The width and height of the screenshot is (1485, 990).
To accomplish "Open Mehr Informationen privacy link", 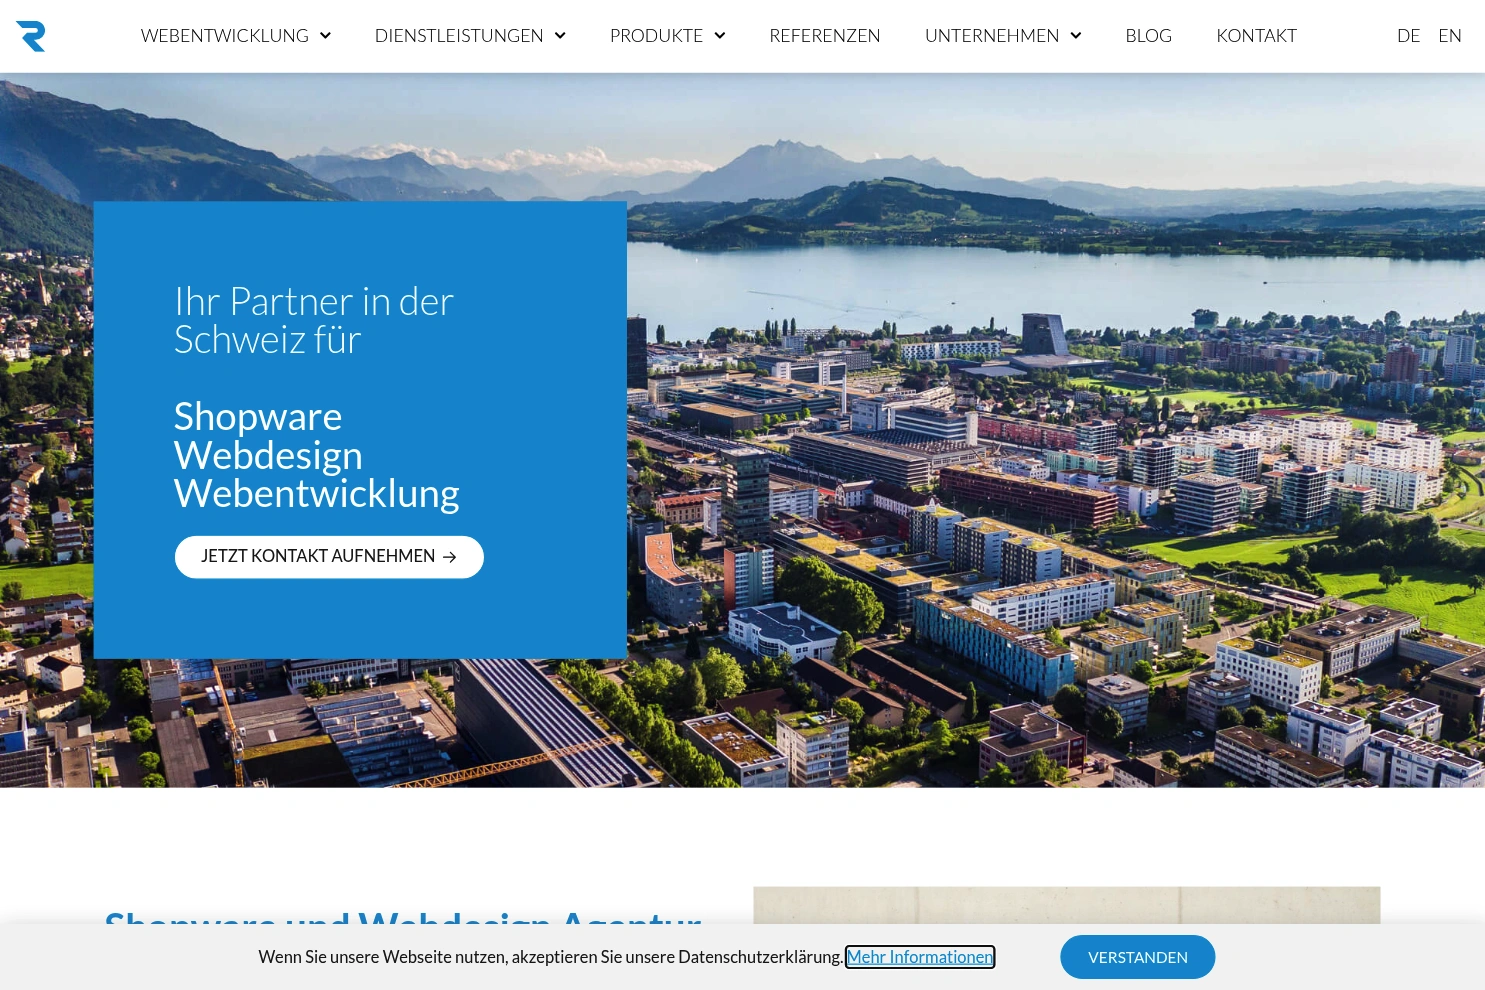I will (x=919, y=957).
